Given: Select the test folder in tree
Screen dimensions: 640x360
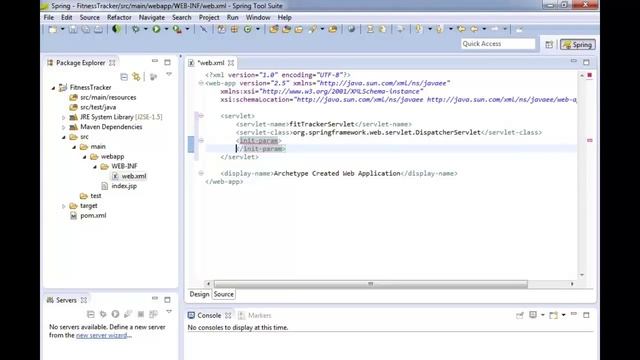Looking at the screenshot, I should [x=96, y=196].
